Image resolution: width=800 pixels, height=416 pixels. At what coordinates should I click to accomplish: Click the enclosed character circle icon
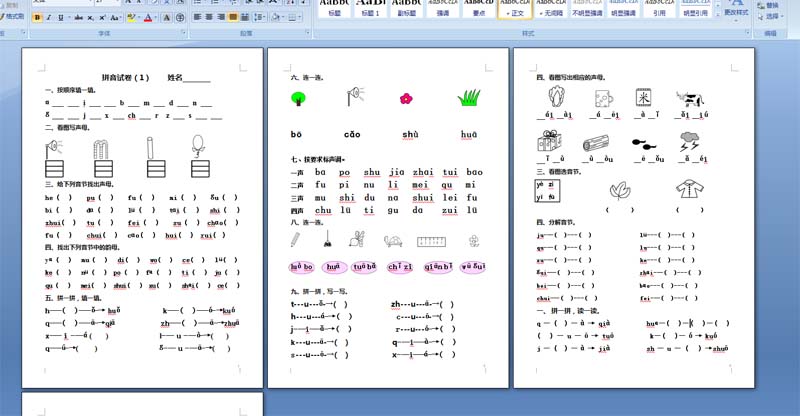point(180,17)
